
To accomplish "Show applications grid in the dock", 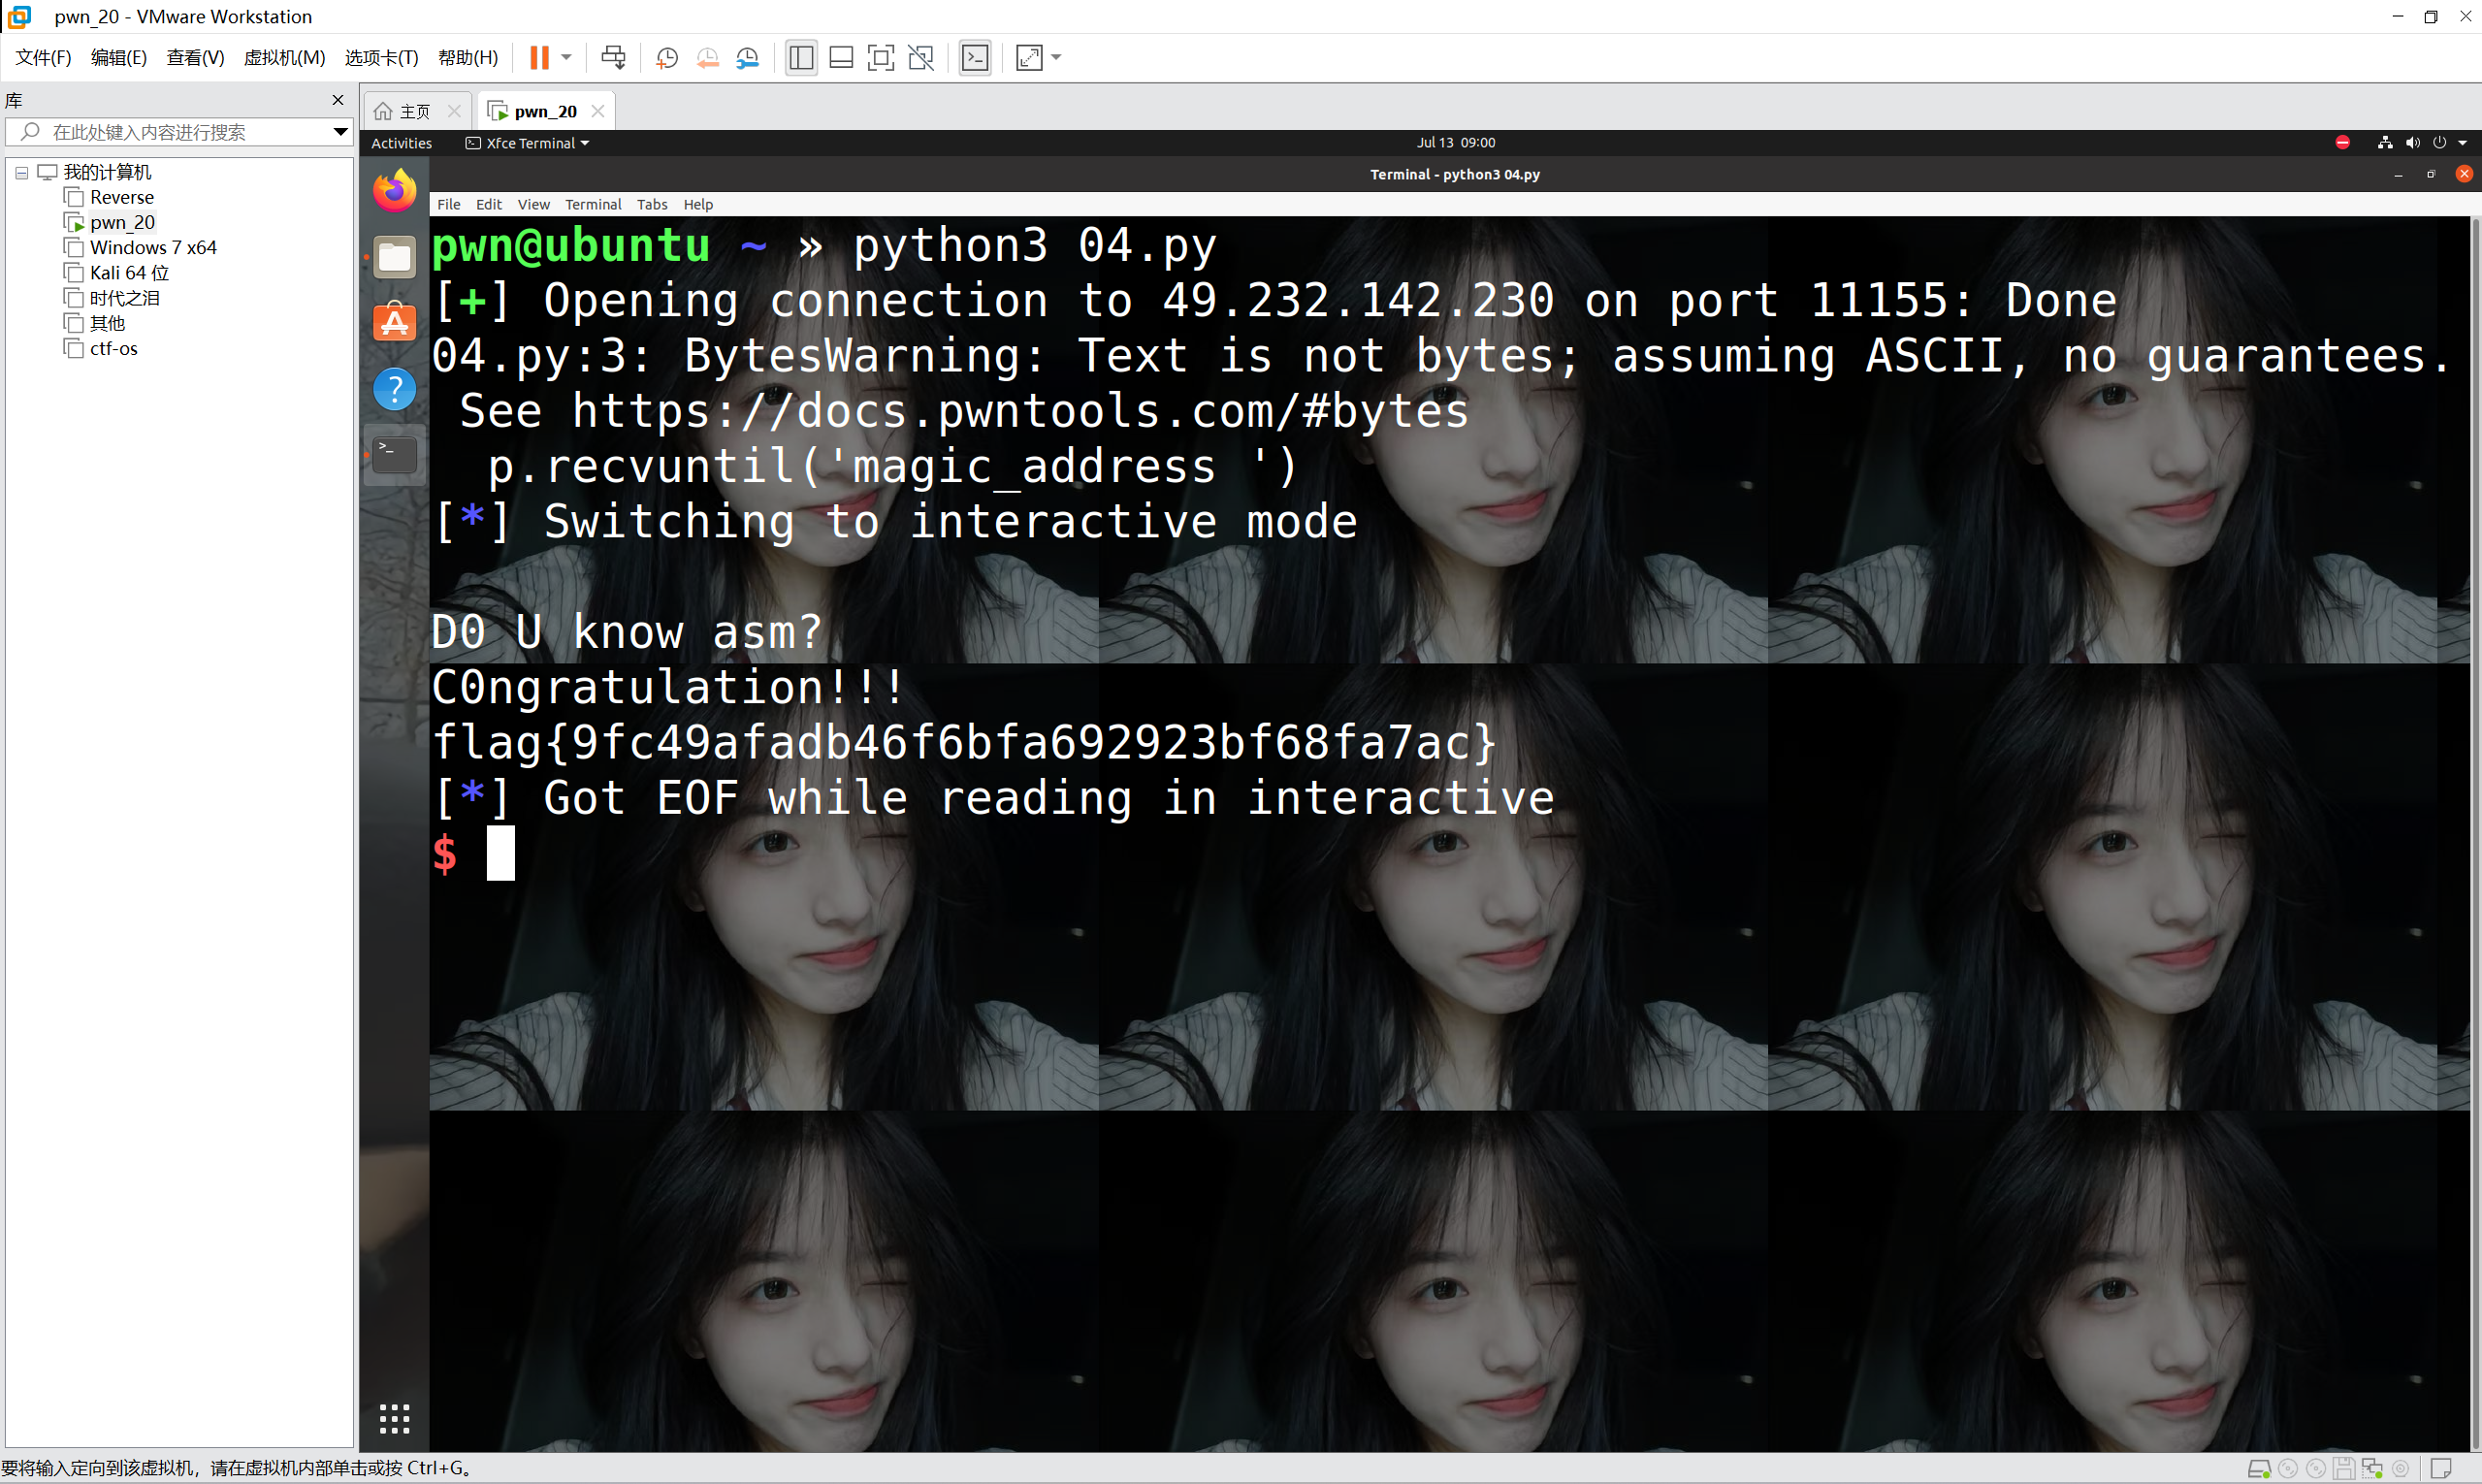I will pyautogui.click(x=395, y=1418).
